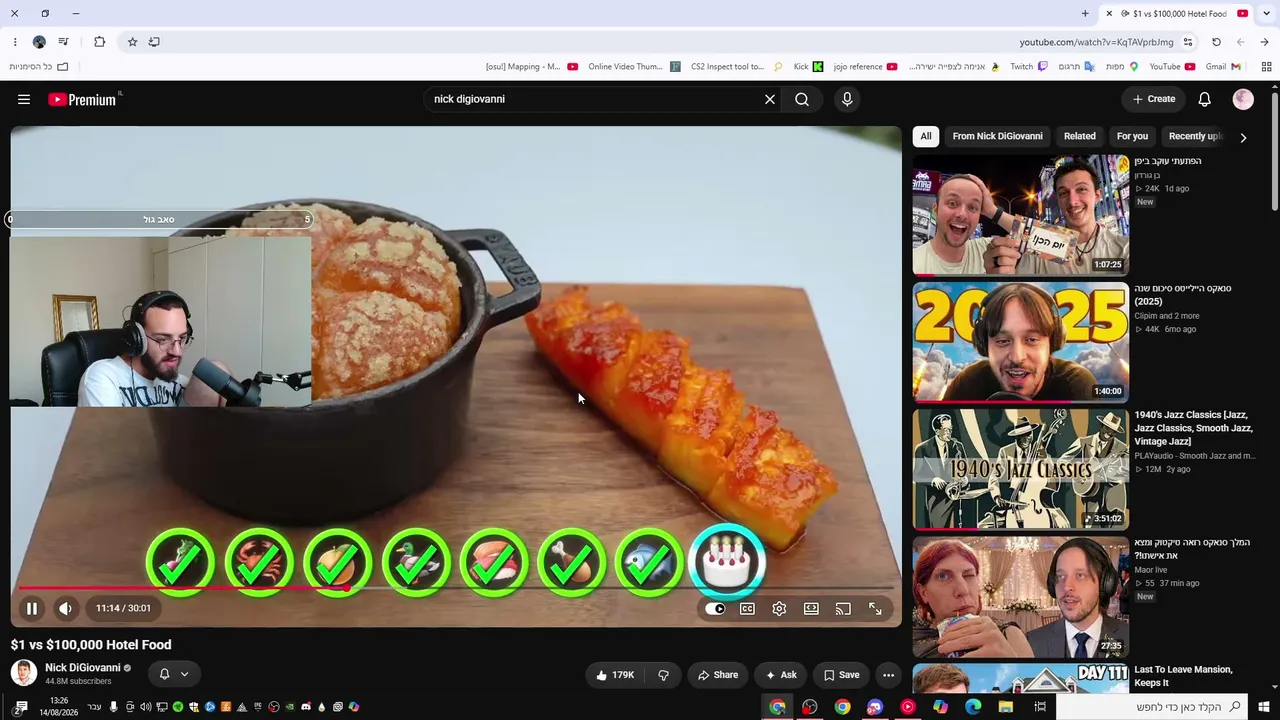Open a new browser tab
This screenshot has width=1280, height=720.
coord(1085,13)
